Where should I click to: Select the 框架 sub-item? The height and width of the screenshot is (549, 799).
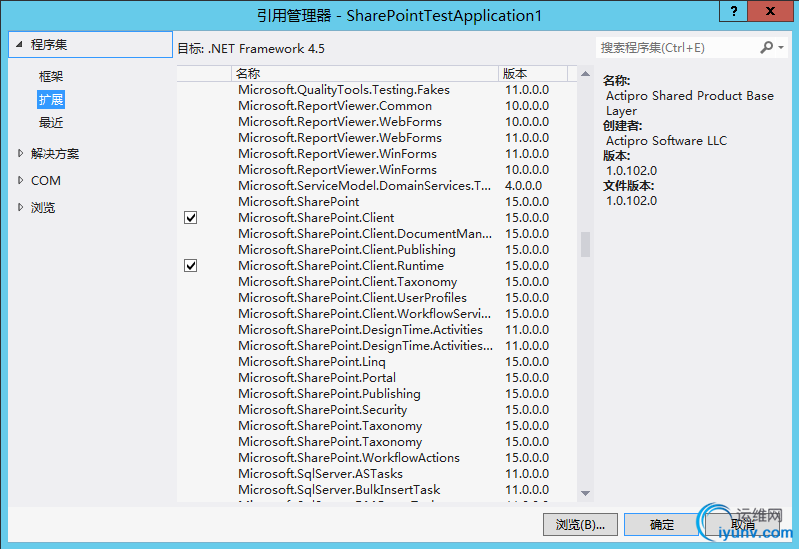point(51,76)
